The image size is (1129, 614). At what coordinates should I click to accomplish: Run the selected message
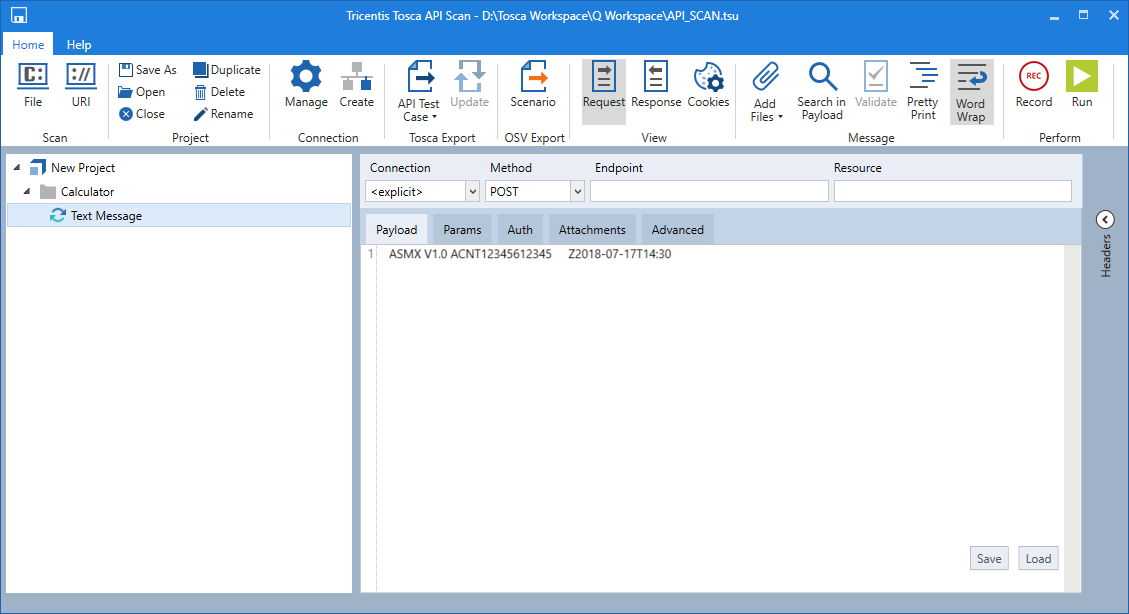tap(1081, 84)
